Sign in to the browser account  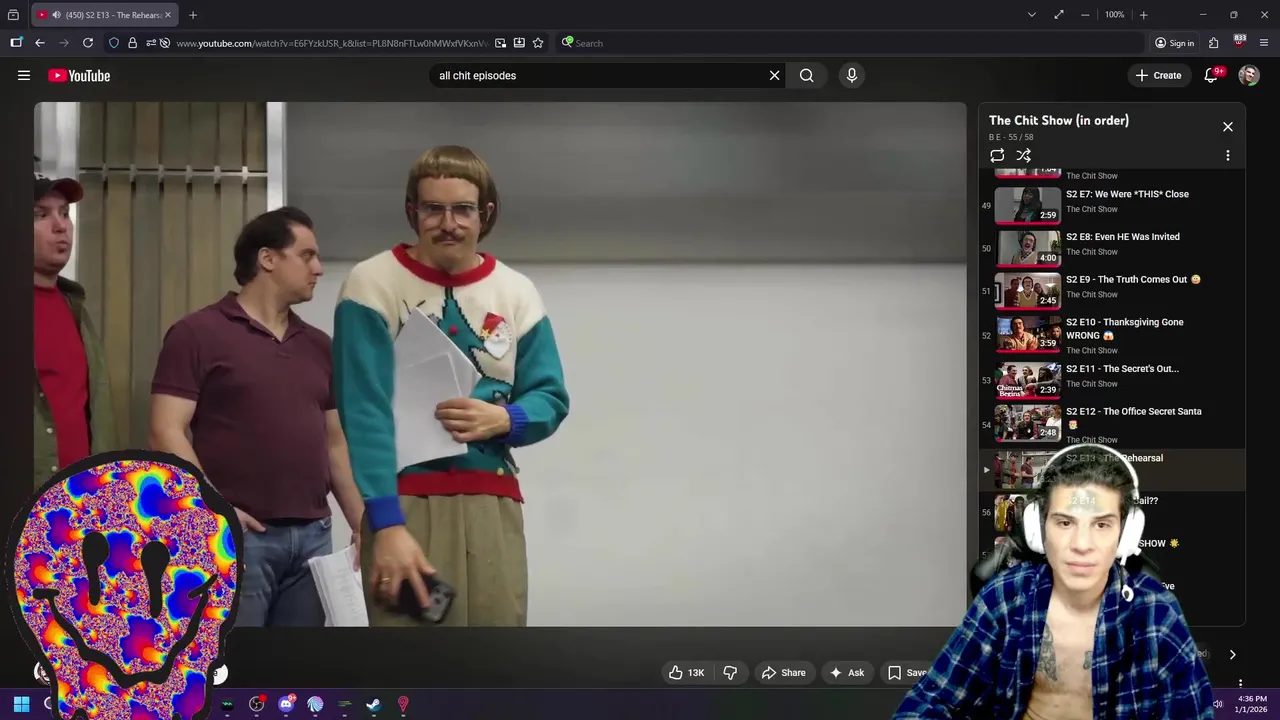pyautogui.click(x=1174, y=43)
